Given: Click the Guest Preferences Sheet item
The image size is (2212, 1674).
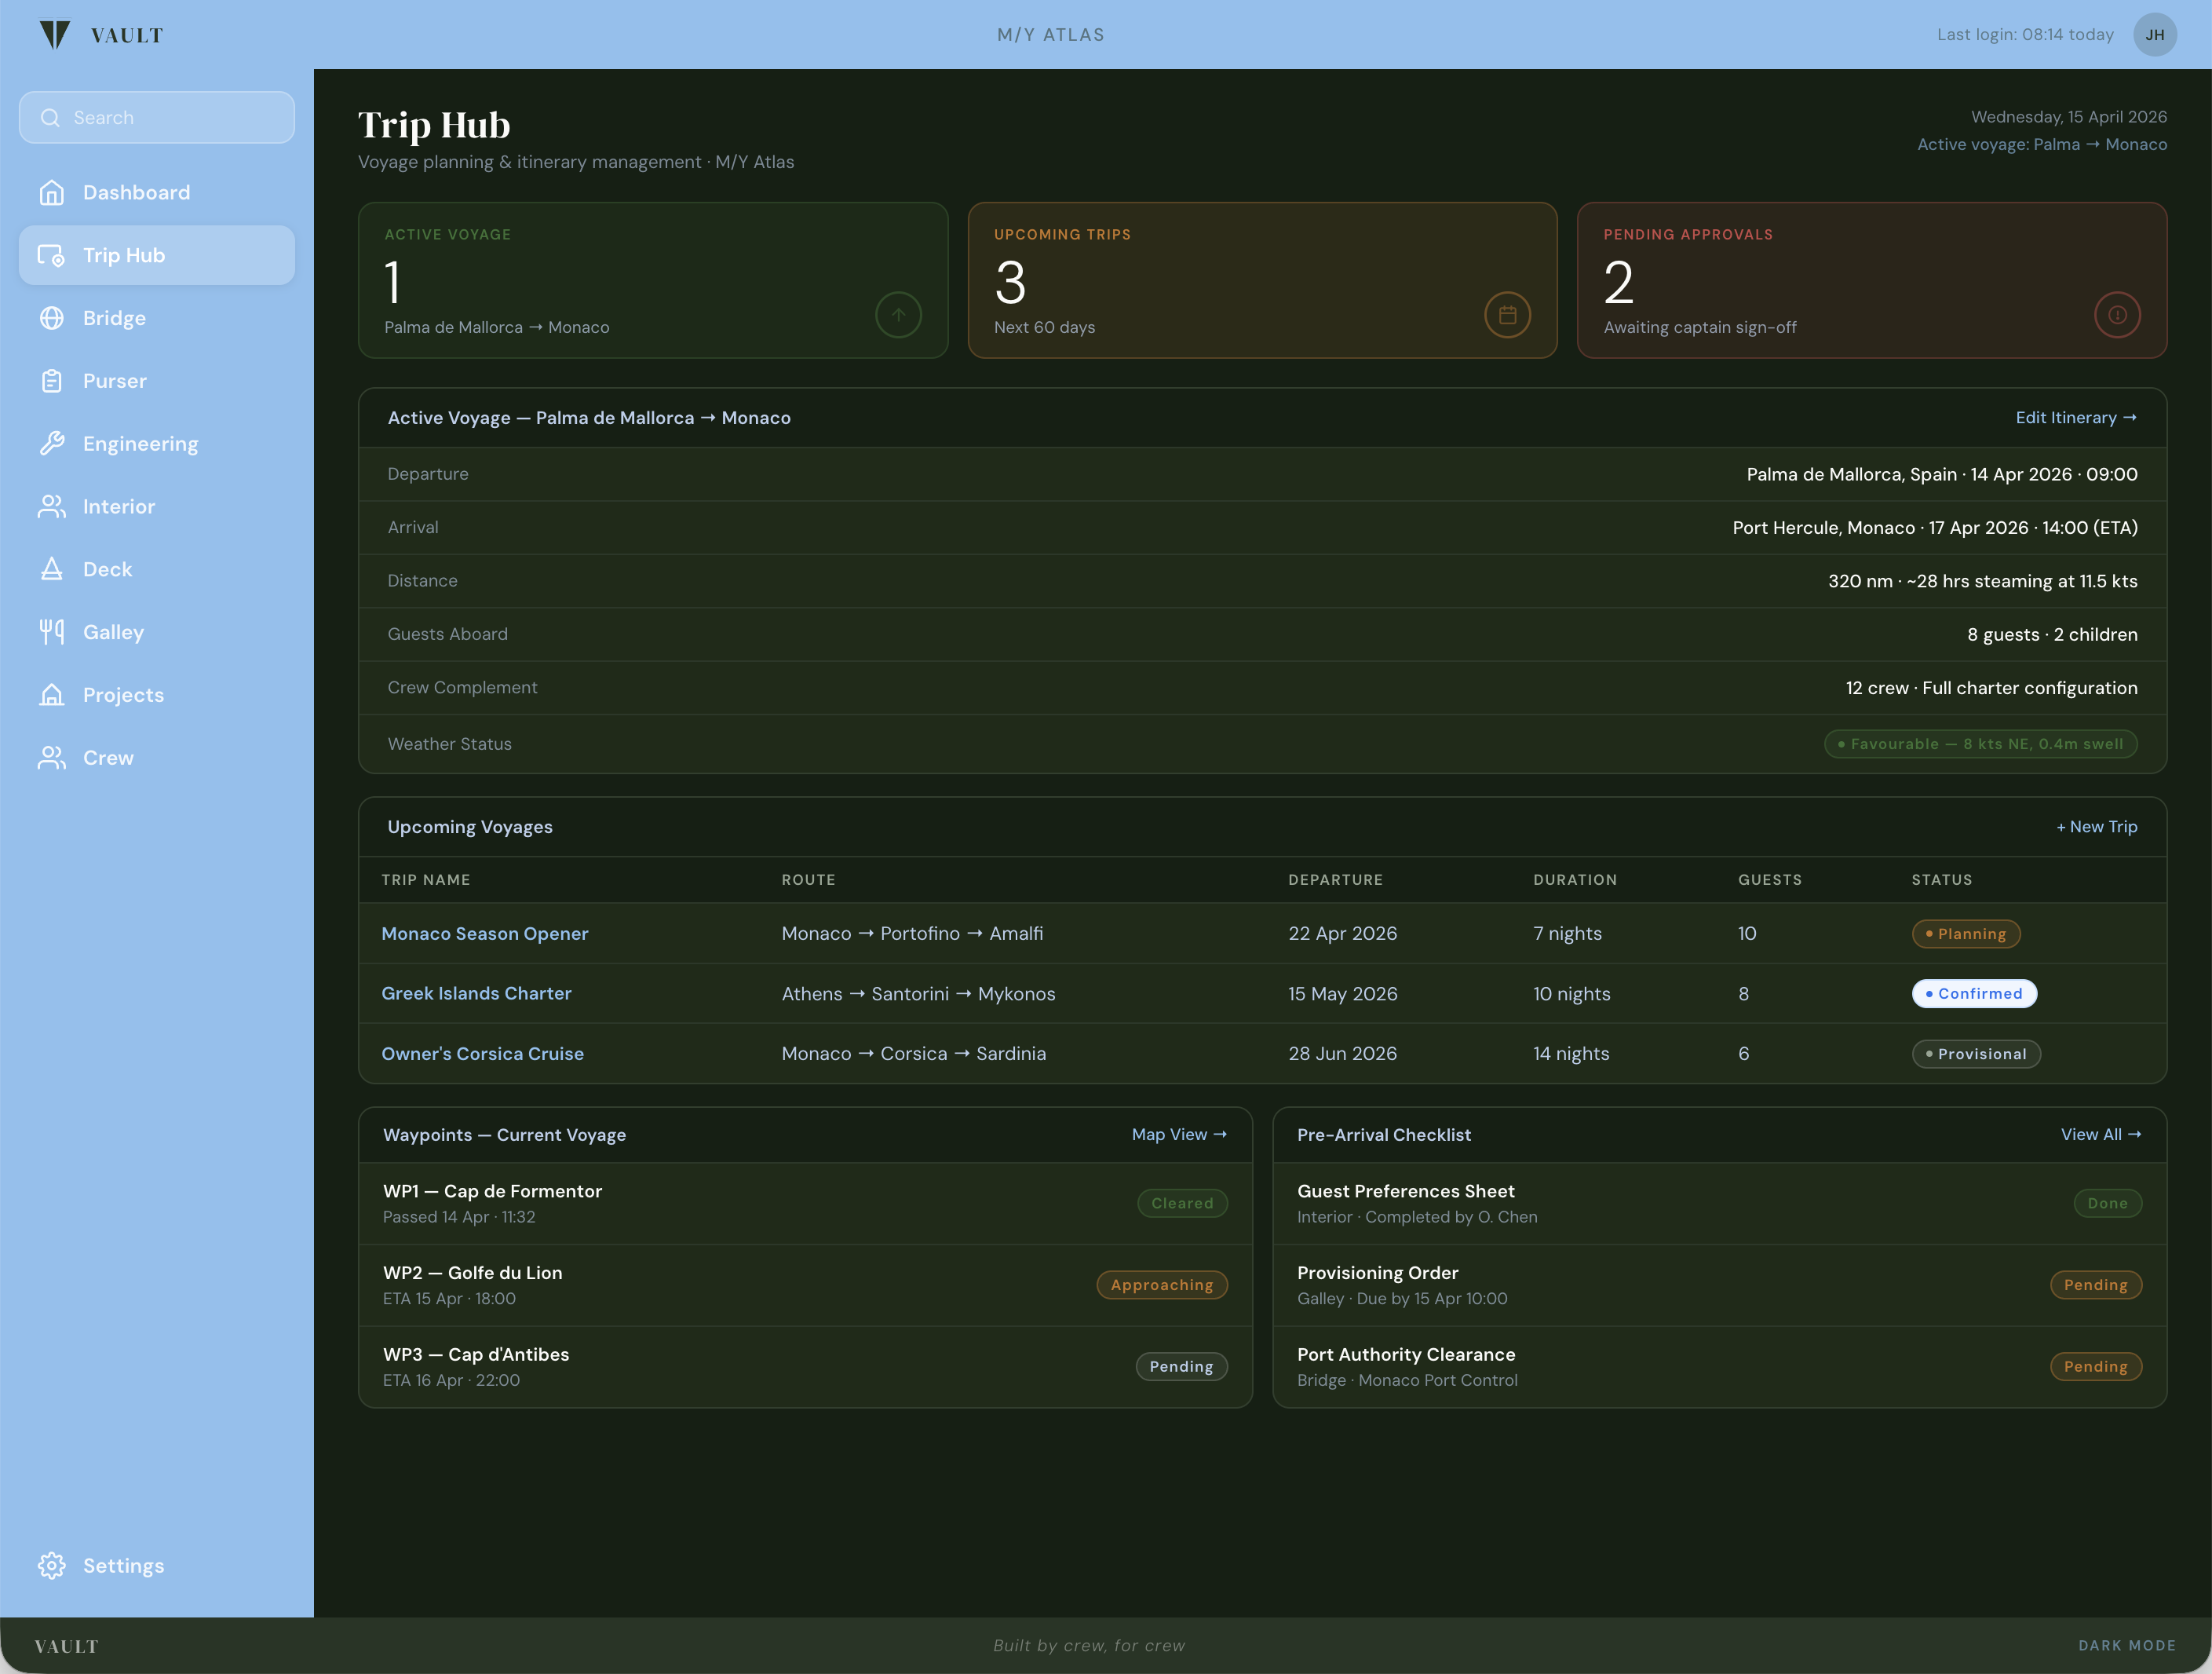Looking at the screenshot, I should pos(1719,1204).
